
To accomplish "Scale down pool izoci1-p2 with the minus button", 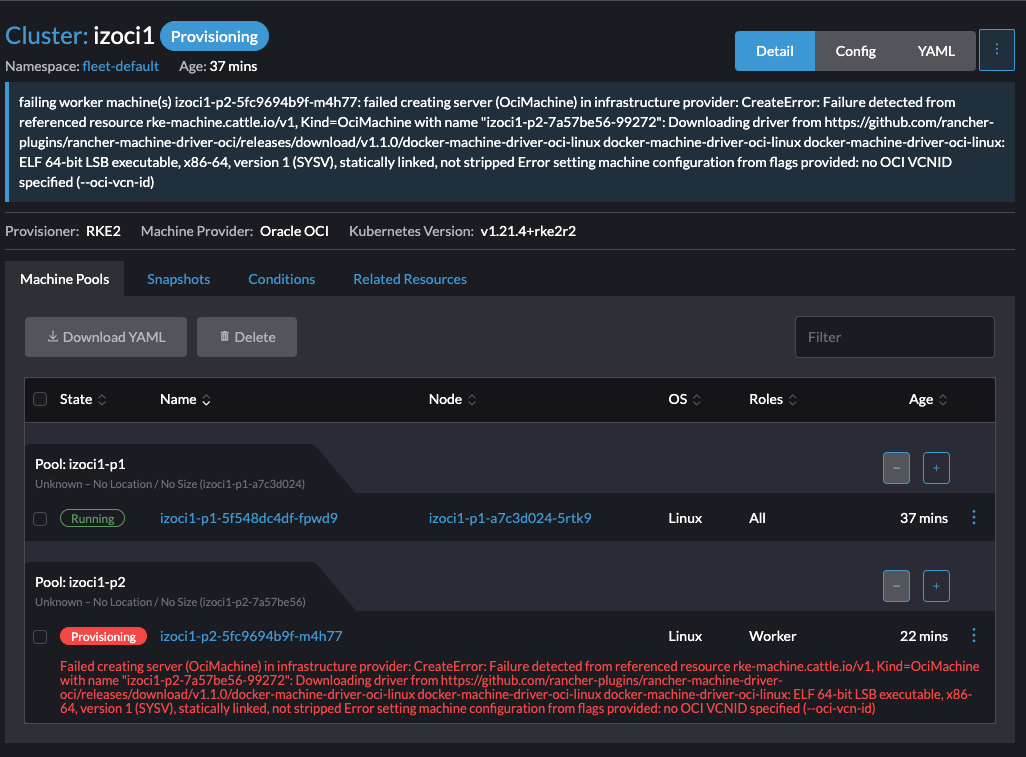I will [896, 586].
